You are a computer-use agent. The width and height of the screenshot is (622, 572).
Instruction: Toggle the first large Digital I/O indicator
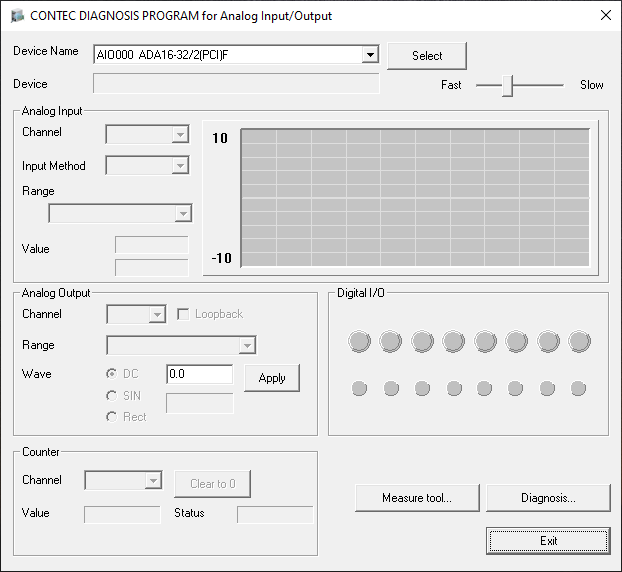359,341
